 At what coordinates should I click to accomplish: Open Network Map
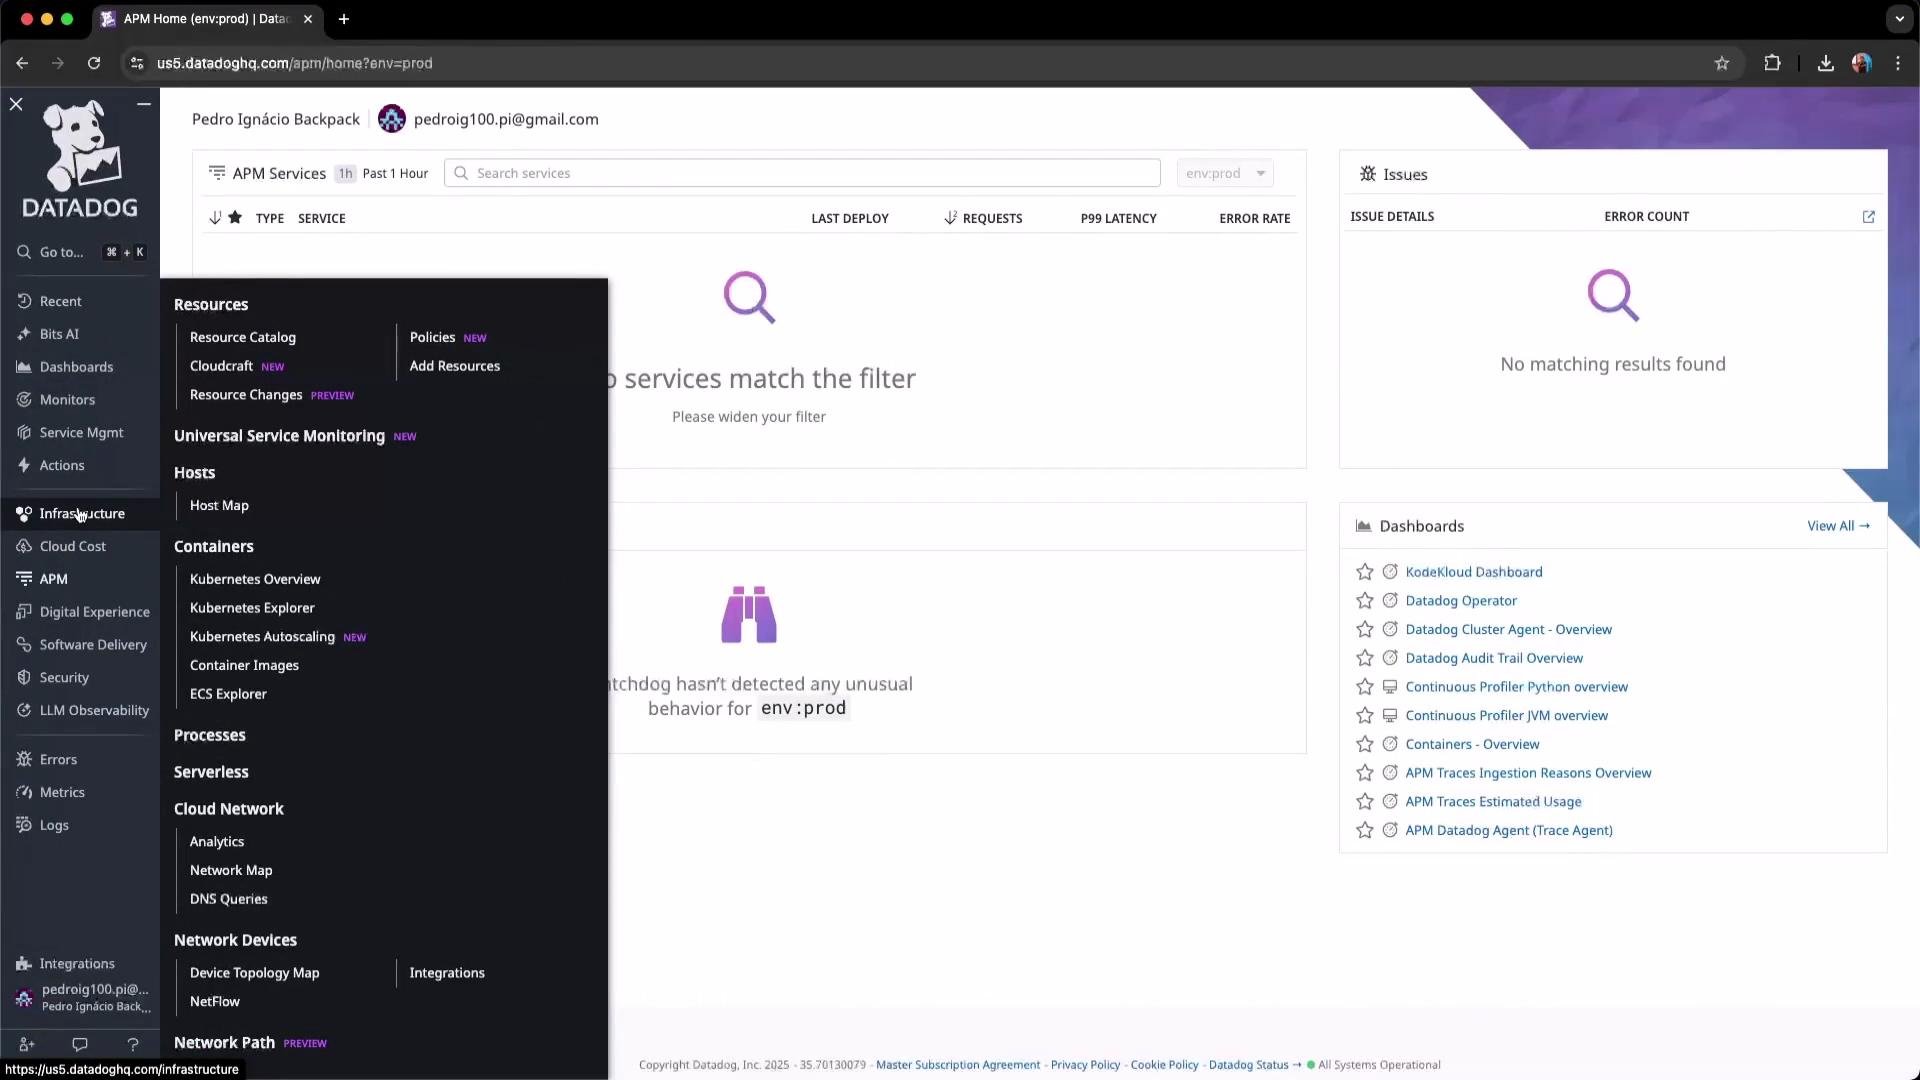(231, 871)
